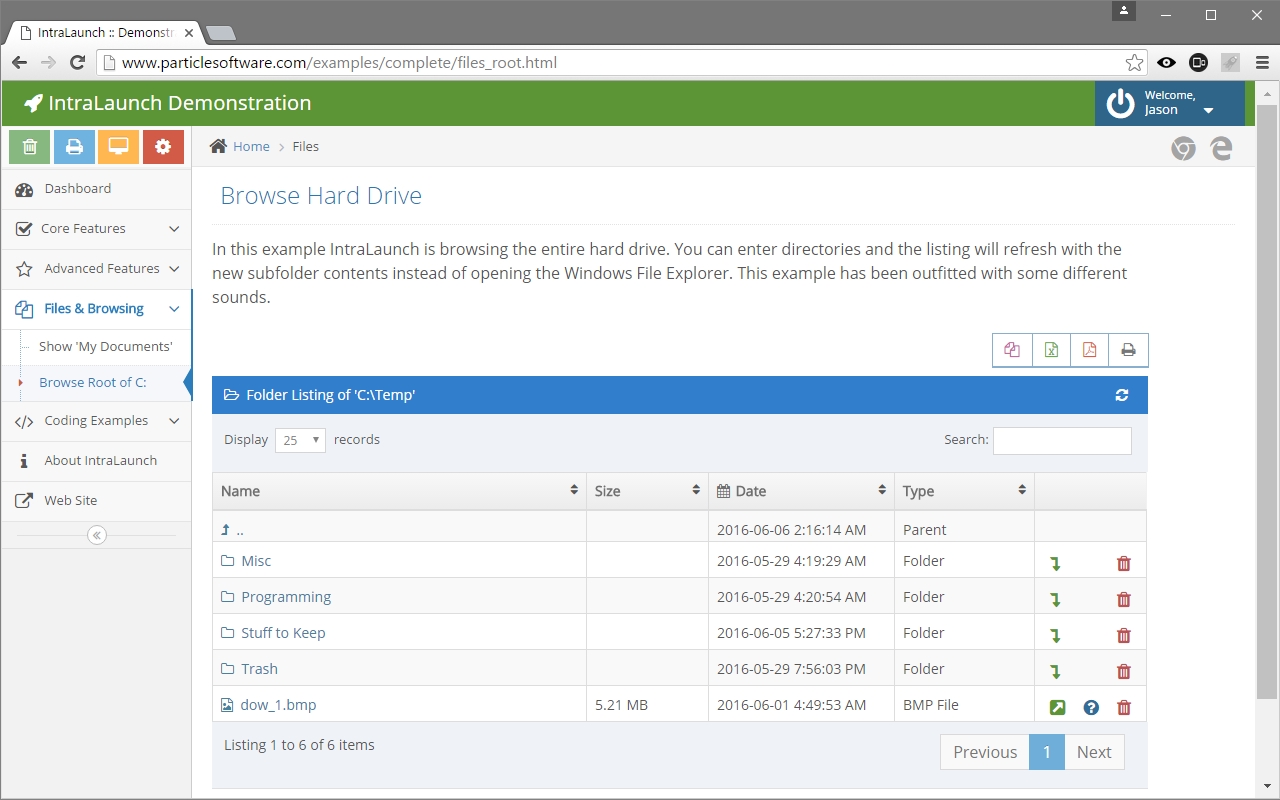Refresh the folder listing icon

tap(1122, 395)
